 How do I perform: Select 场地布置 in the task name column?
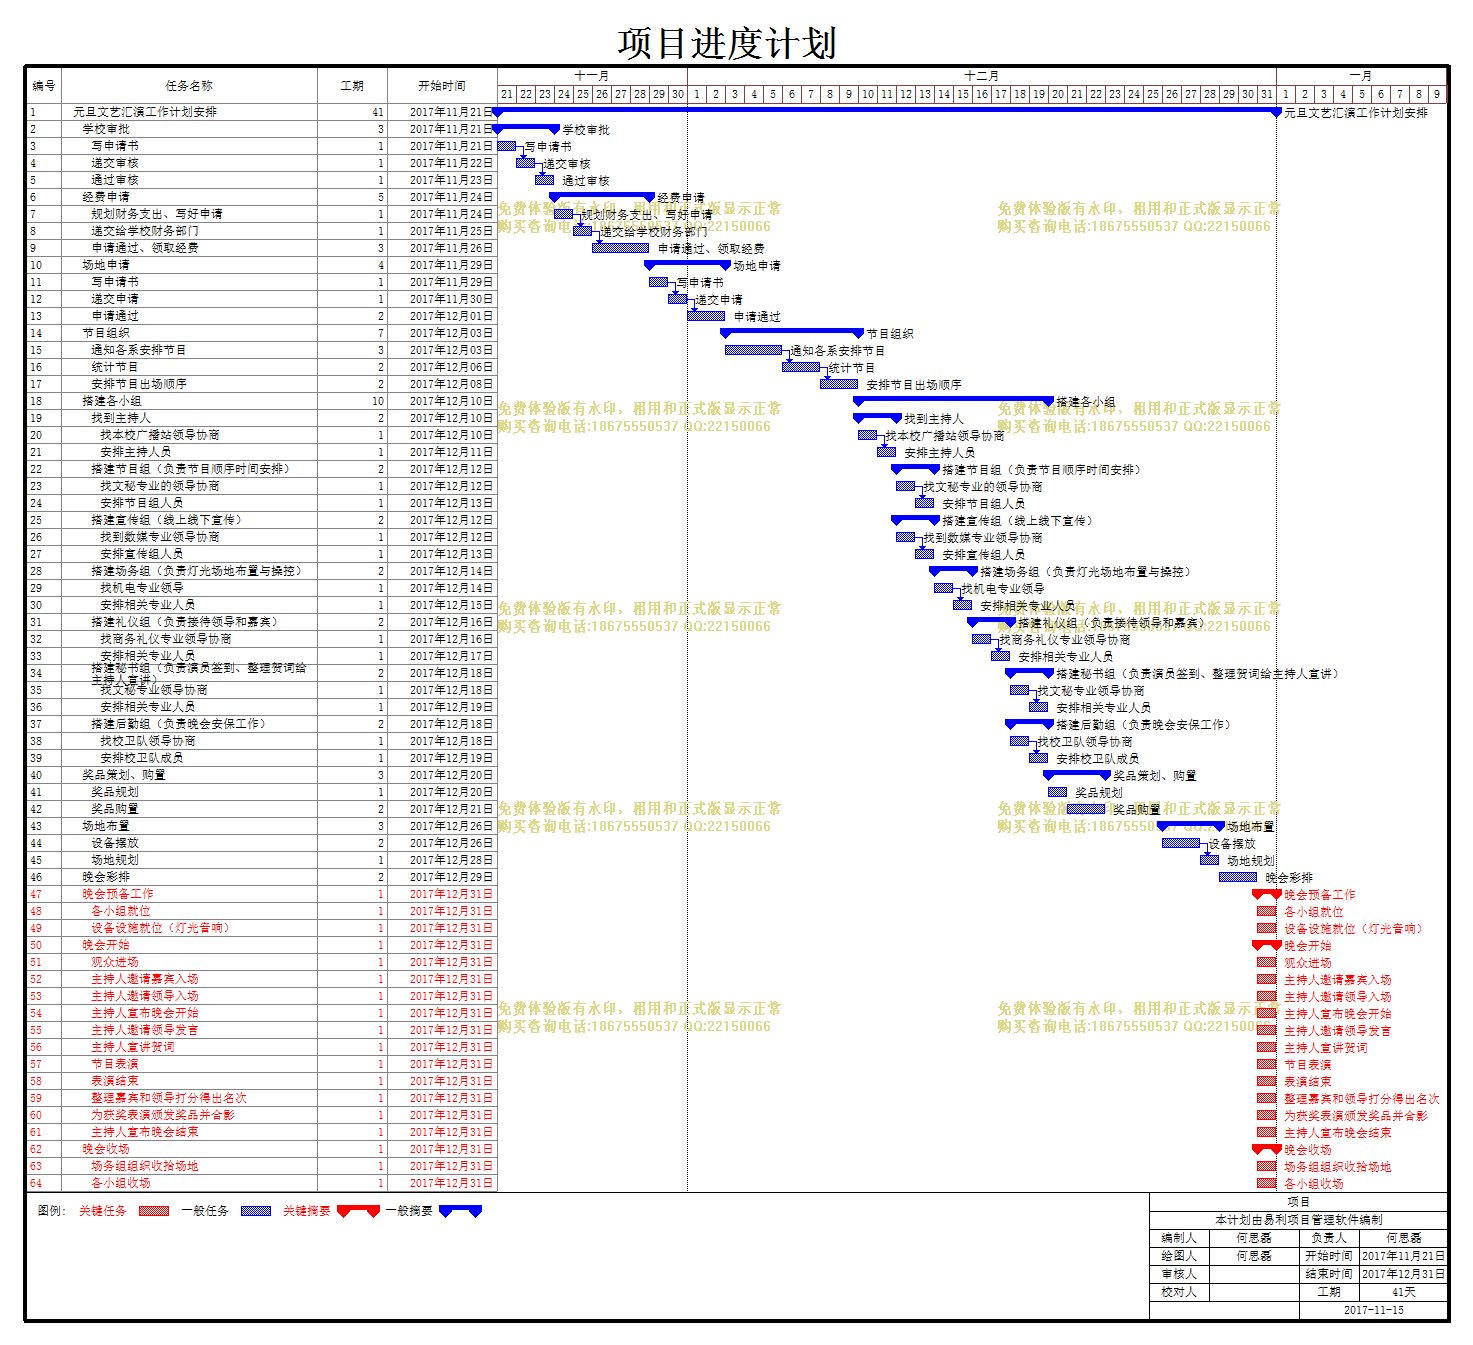click(106, 826)
